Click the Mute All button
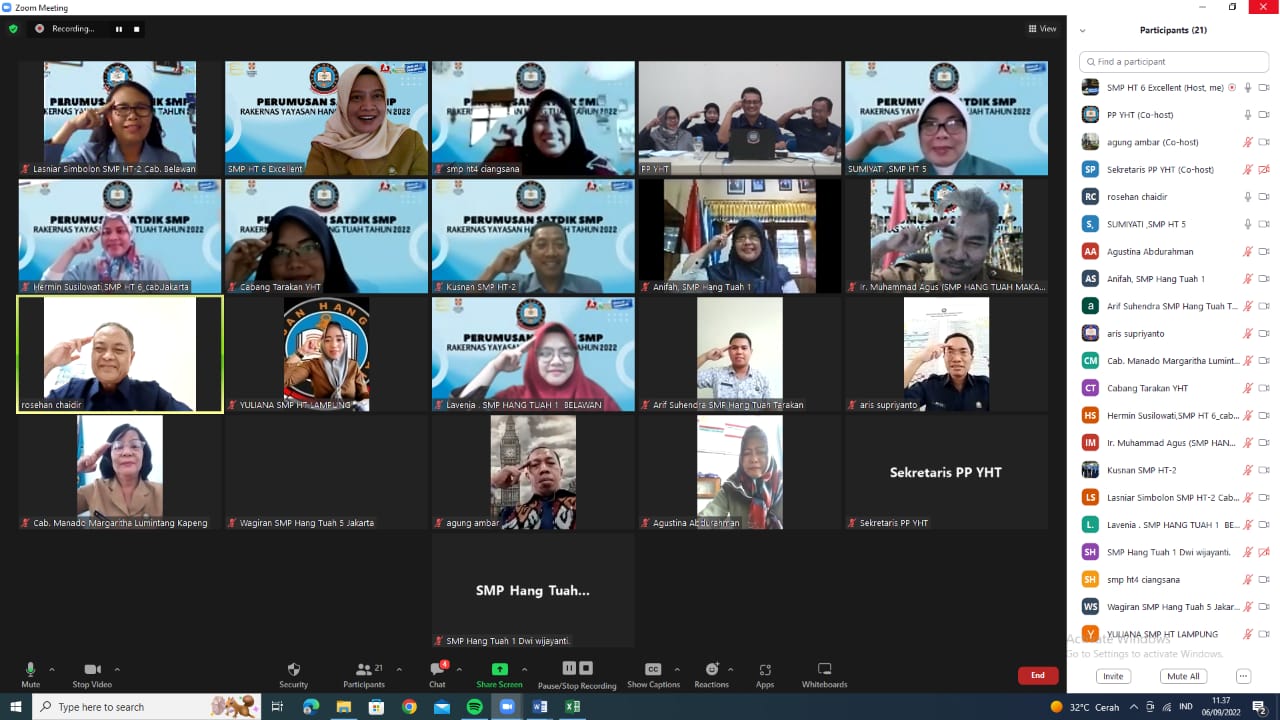Viewport: 1280px width, 720px height. point(1183,676)
